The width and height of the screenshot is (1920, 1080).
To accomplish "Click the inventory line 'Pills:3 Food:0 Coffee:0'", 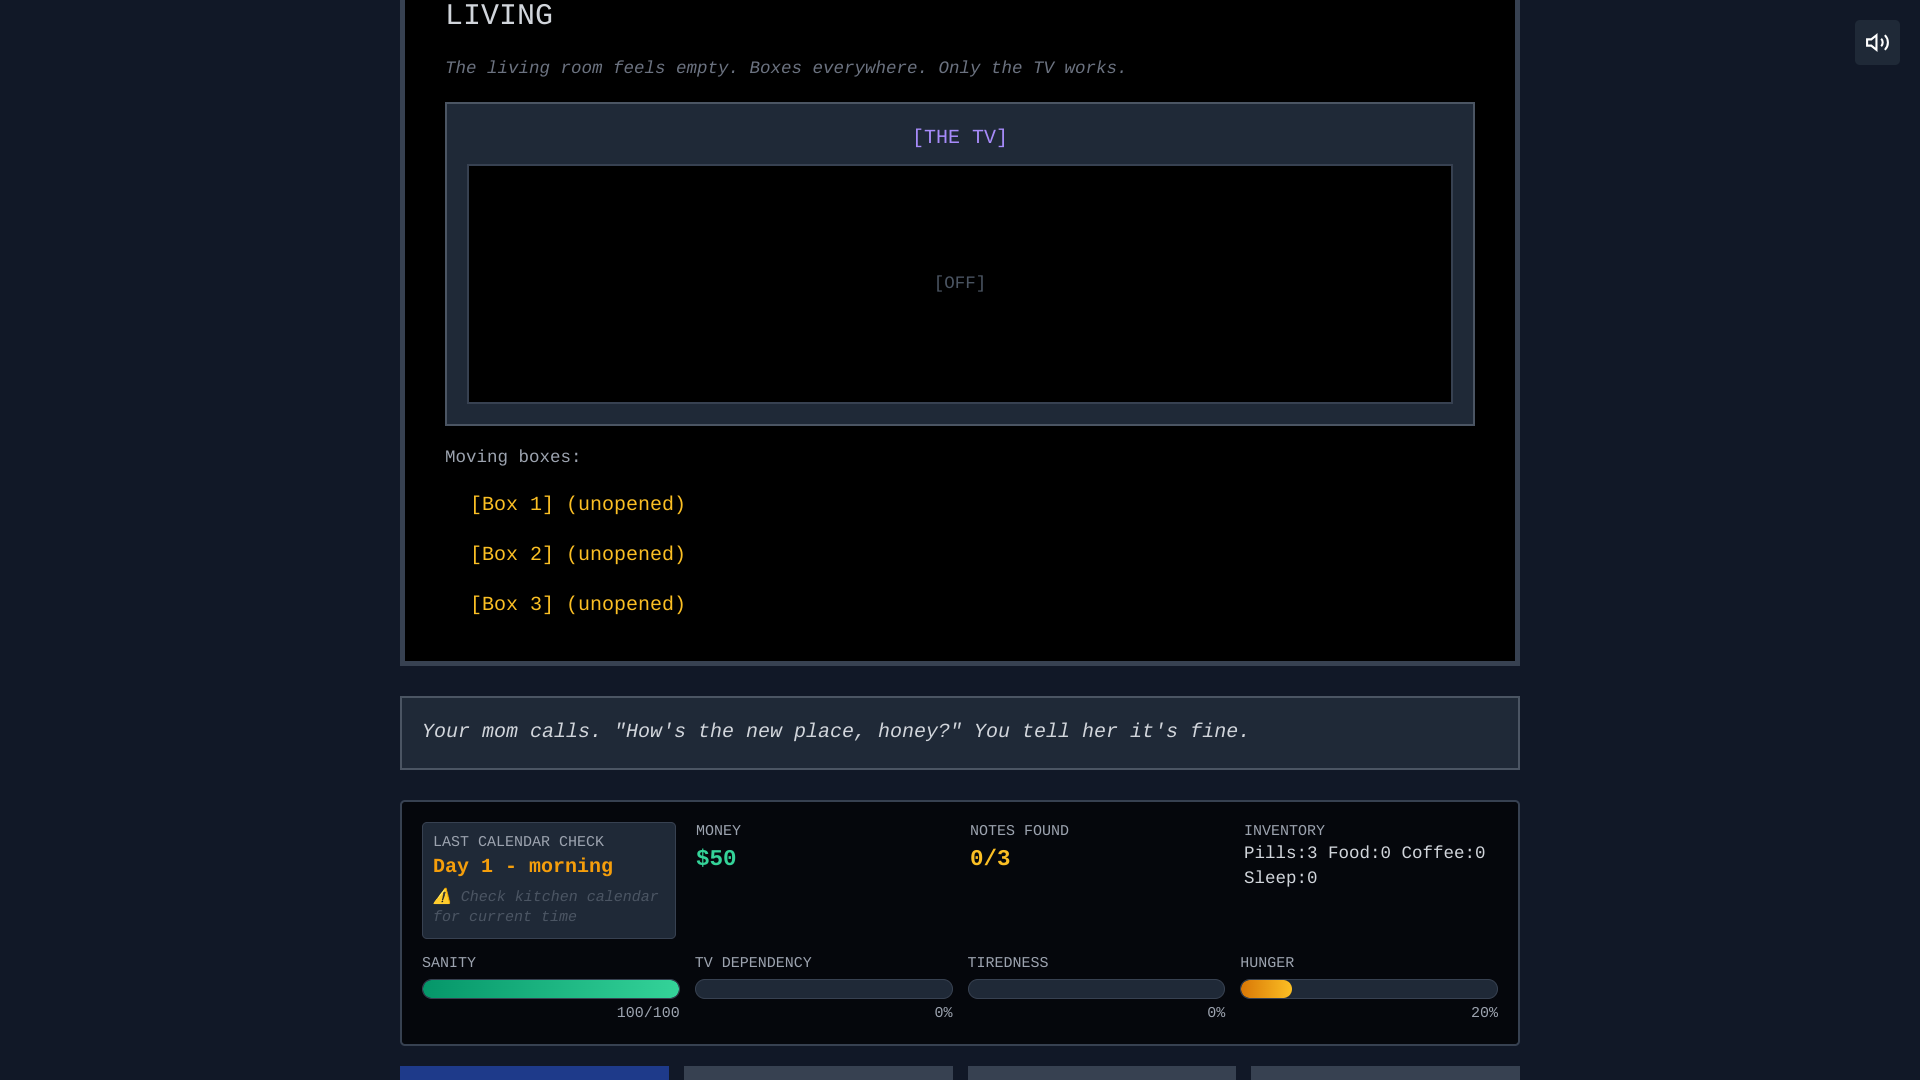I will point(1364,853).
